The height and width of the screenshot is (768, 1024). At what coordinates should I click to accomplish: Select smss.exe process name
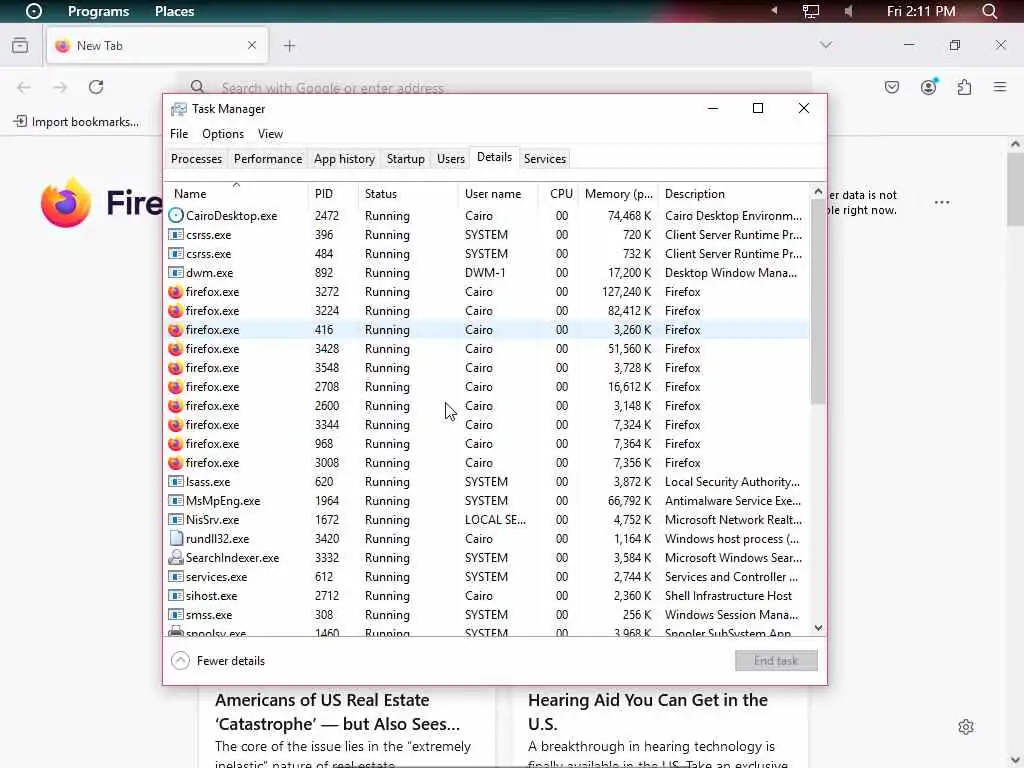[x=209, y=615]
